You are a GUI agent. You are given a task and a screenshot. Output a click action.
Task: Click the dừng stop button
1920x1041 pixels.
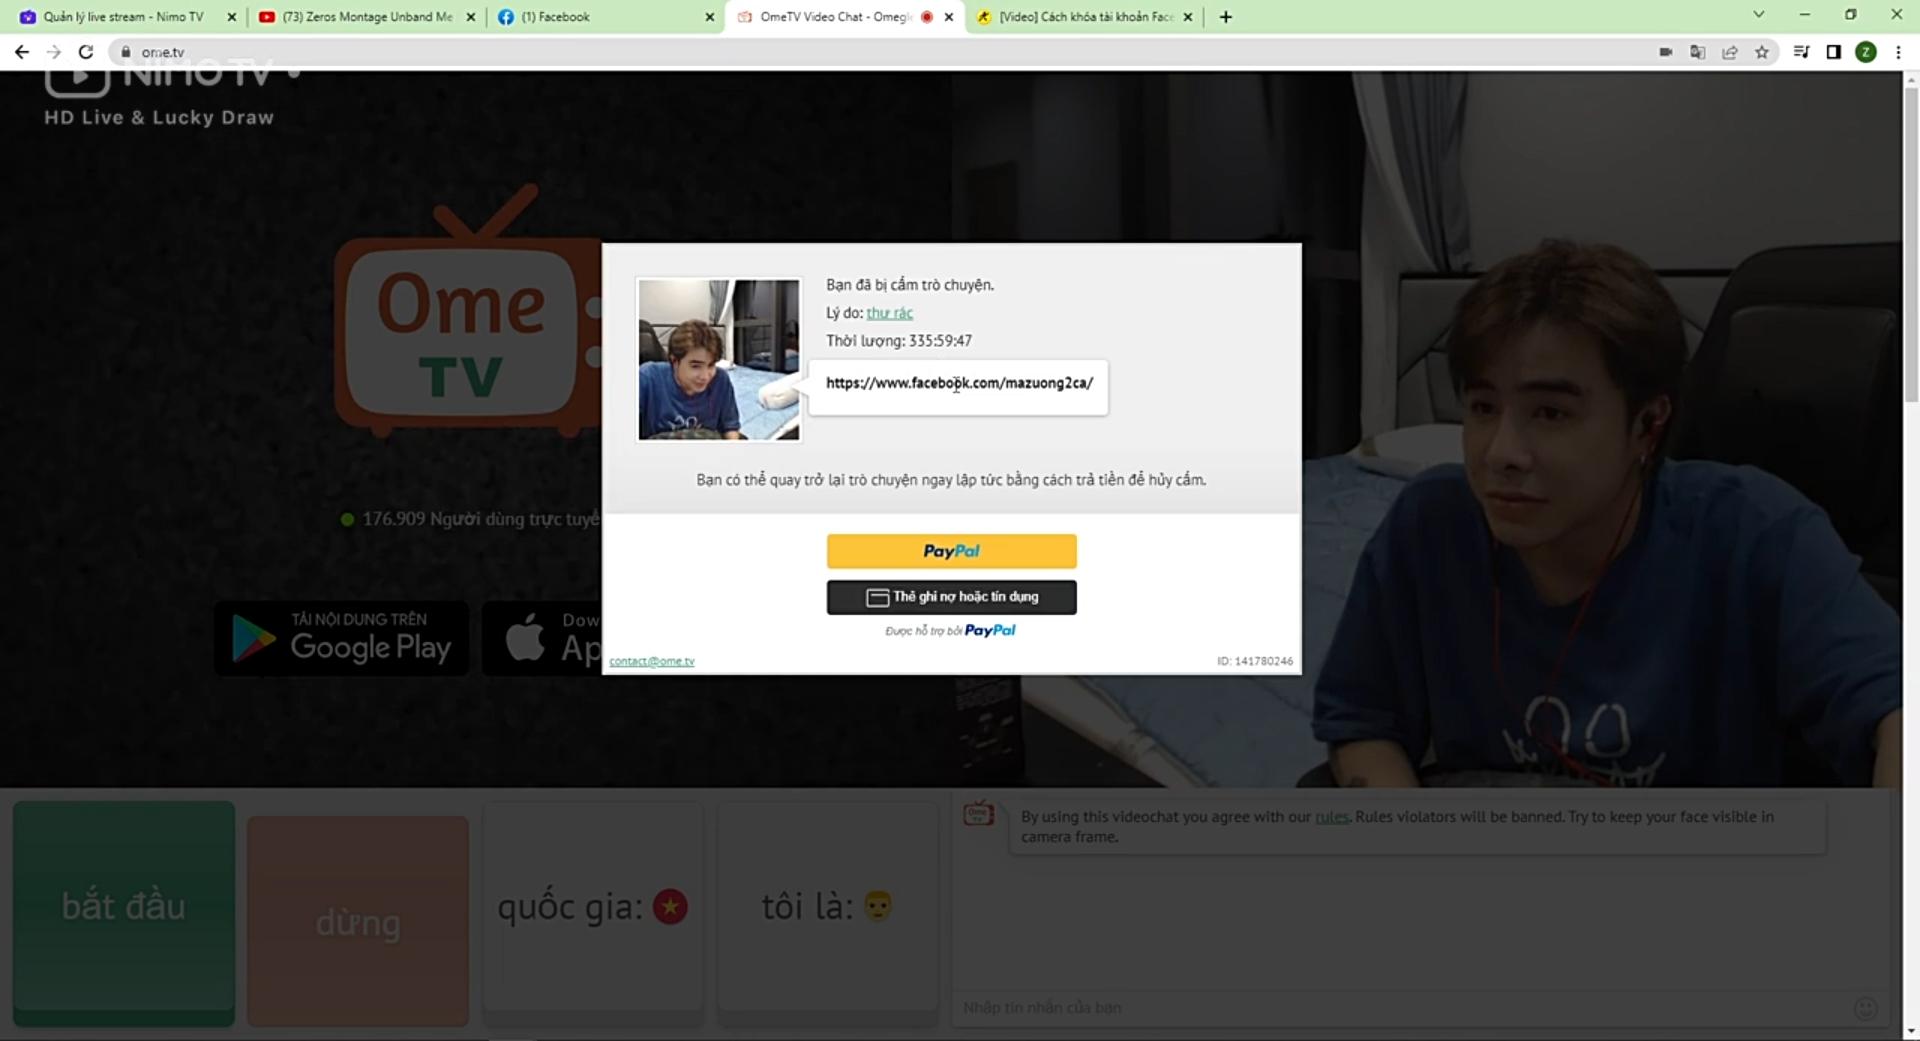[x=358, y=921]
